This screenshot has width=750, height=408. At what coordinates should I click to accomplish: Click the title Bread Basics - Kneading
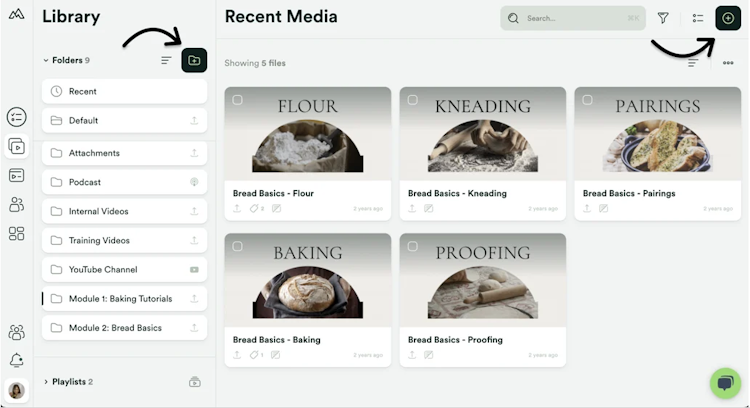[457, 193]
